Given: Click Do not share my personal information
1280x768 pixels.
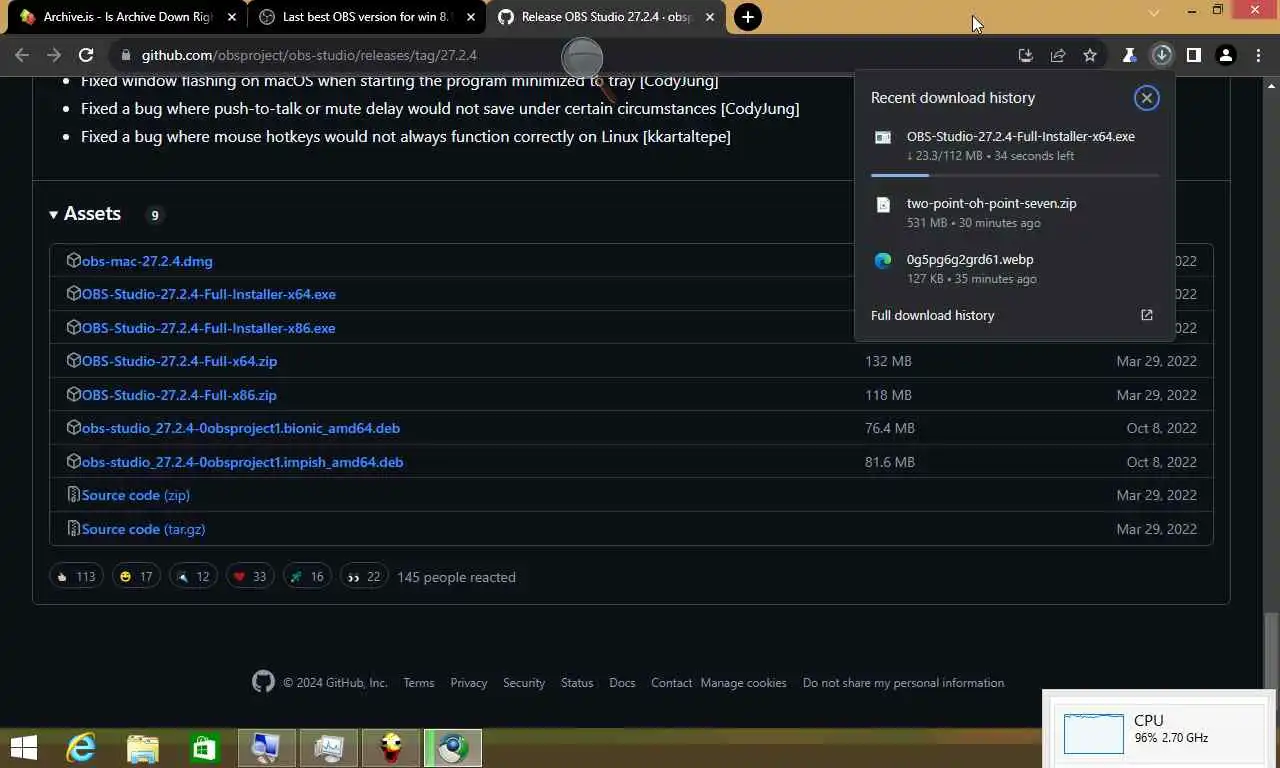Looking at the screenshot, I should 903,683.
